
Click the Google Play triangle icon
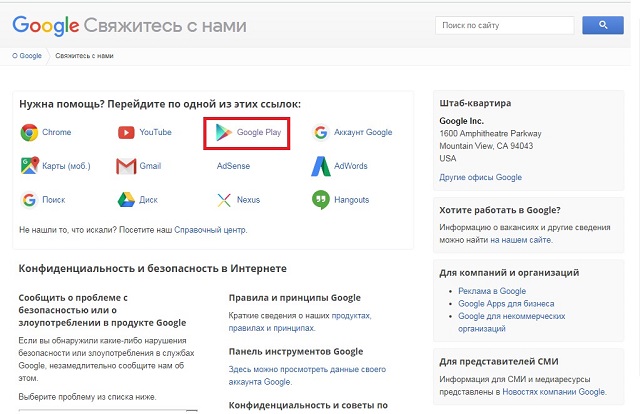[x=223, y=132]
